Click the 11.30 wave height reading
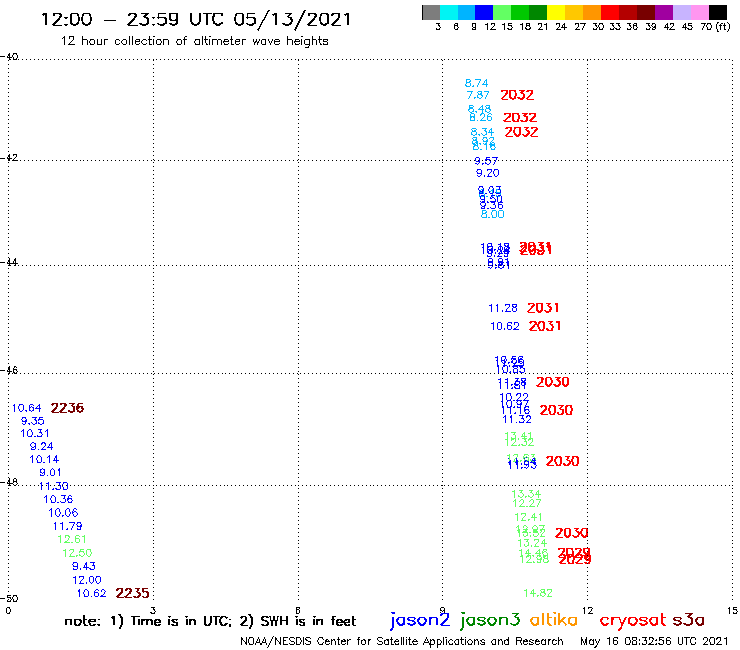This screenshot has width=740, height=650. (x=54, y=486)
